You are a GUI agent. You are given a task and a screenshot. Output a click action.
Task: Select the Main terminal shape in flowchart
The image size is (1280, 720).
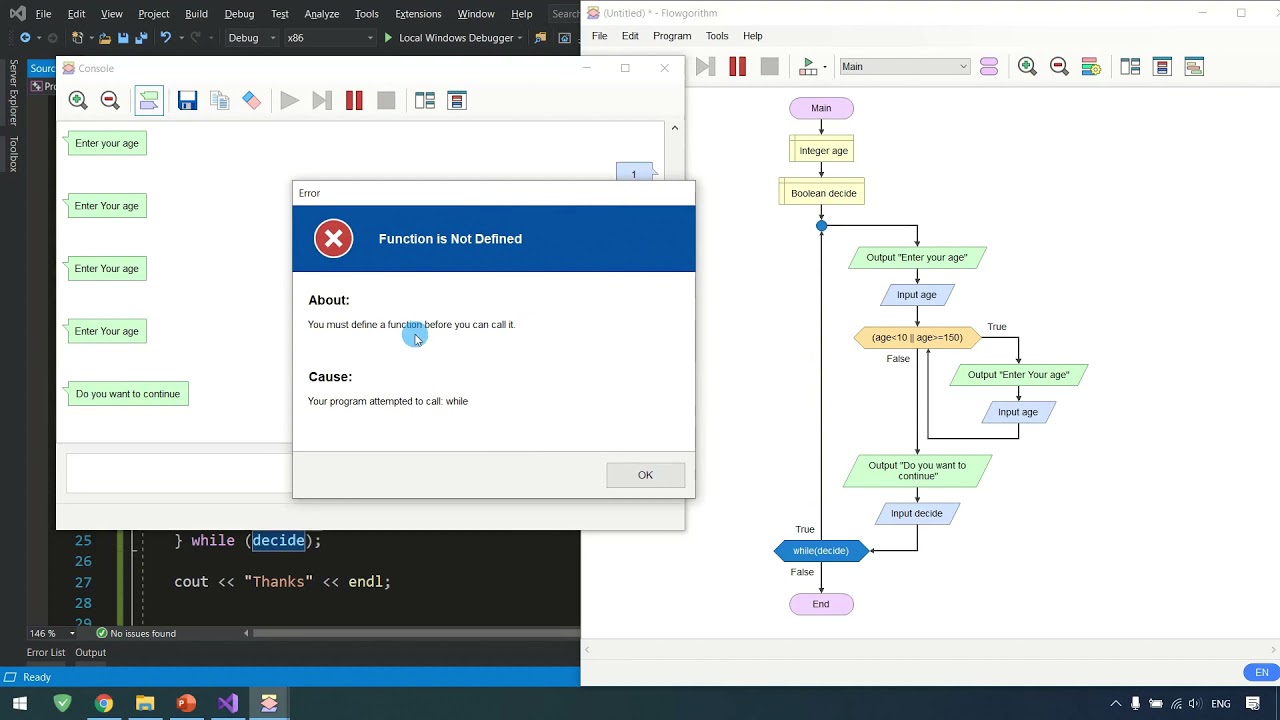[x=821, y=108]
